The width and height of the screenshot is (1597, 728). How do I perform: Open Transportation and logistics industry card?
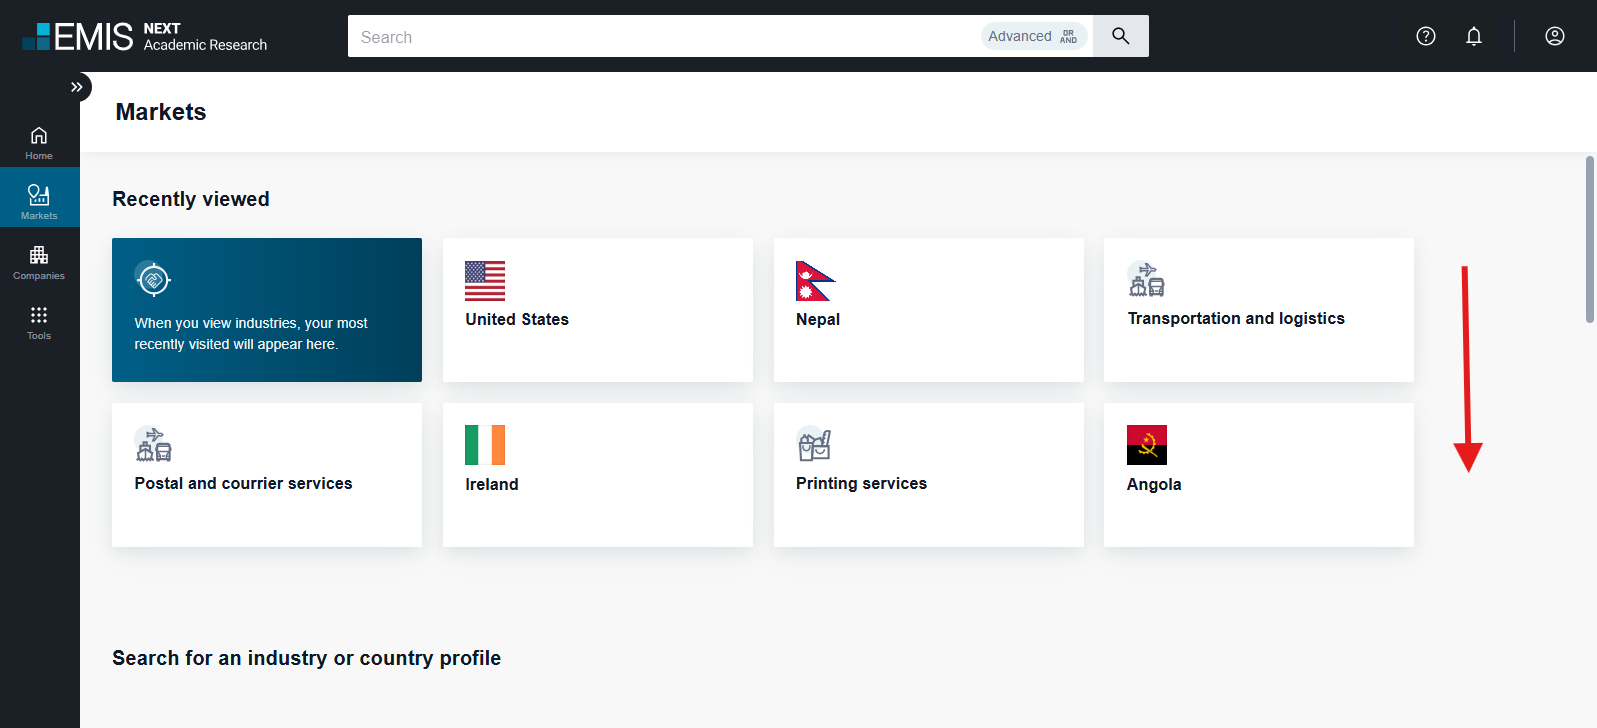(x=1258, y=309)
